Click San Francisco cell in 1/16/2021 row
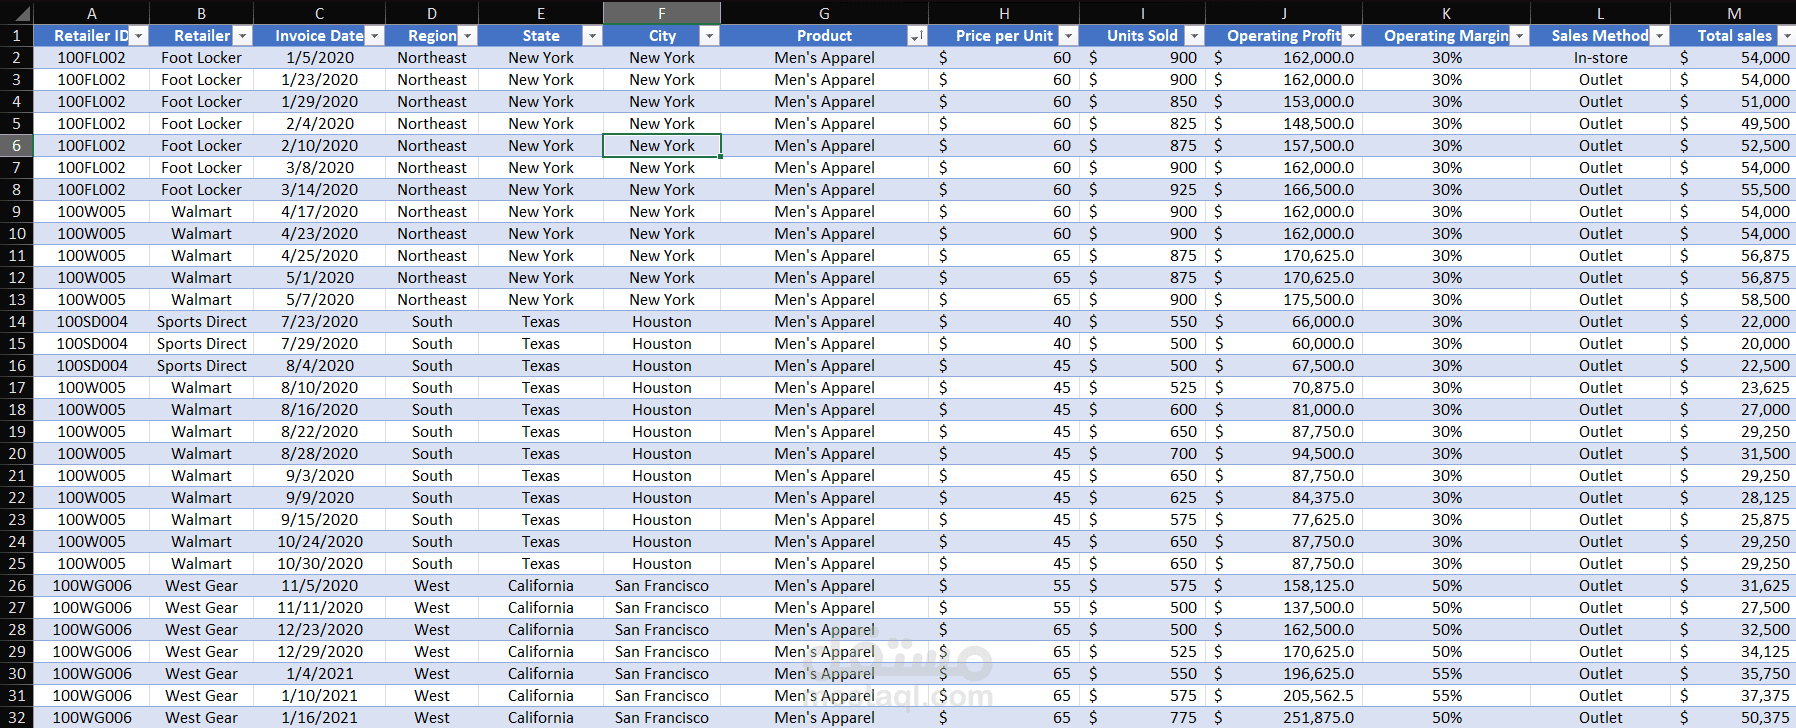 (x=662, y=717)
